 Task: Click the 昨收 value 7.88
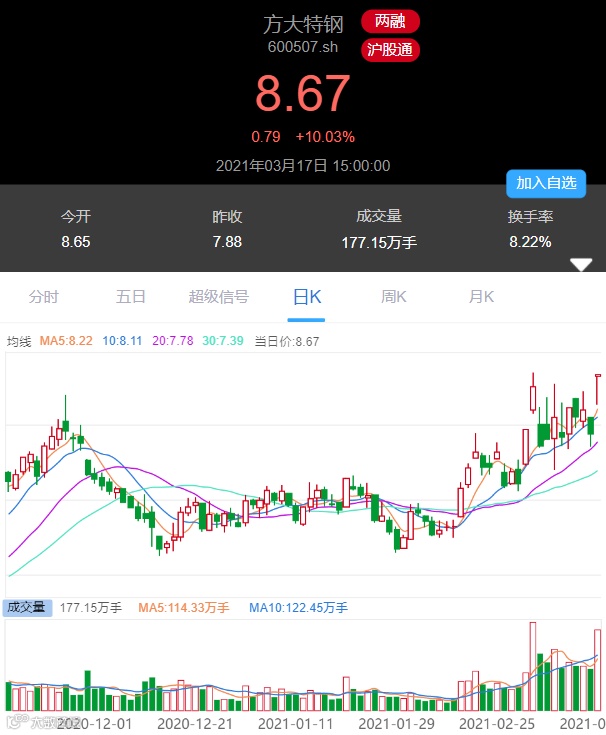[227, 242]
